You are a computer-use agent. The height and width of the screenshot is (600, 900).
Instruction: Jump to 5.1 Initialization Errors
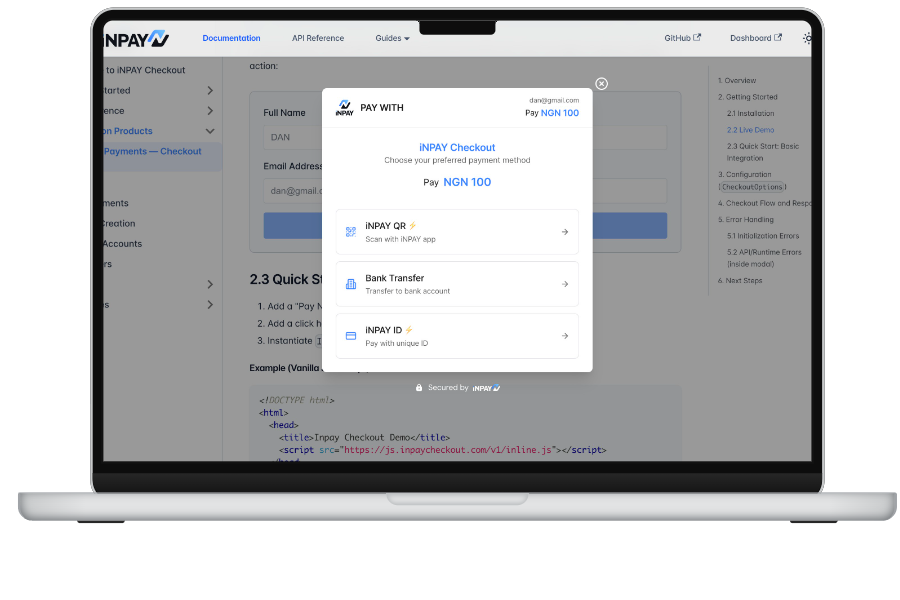coord(763,236)
